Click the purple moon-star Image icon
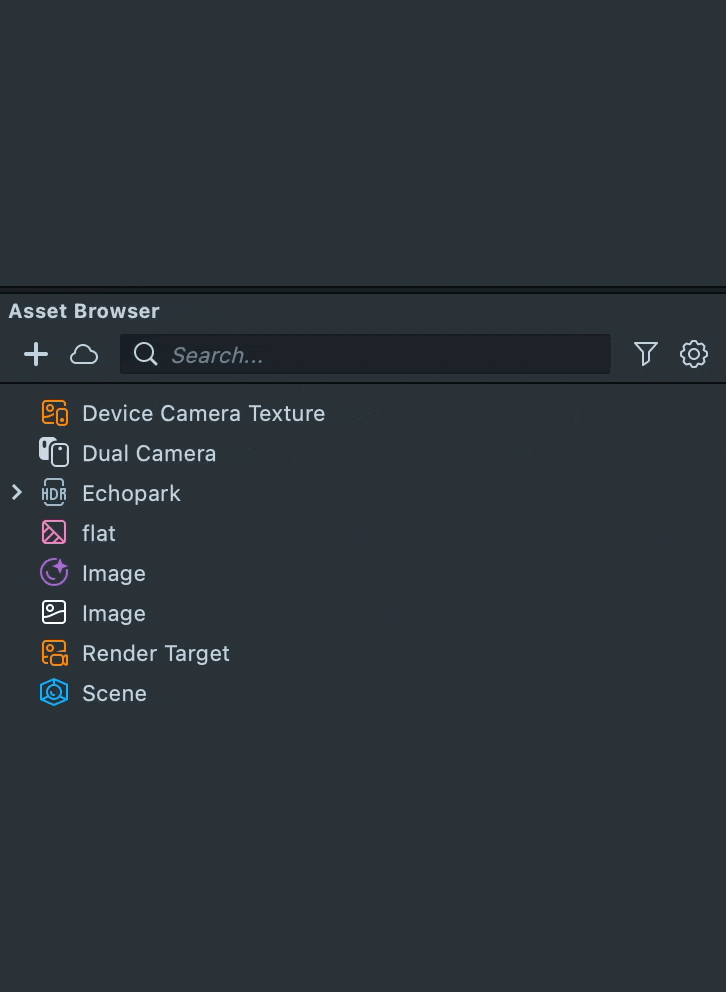This screenshot has width=726, height=992. (54, 573)
